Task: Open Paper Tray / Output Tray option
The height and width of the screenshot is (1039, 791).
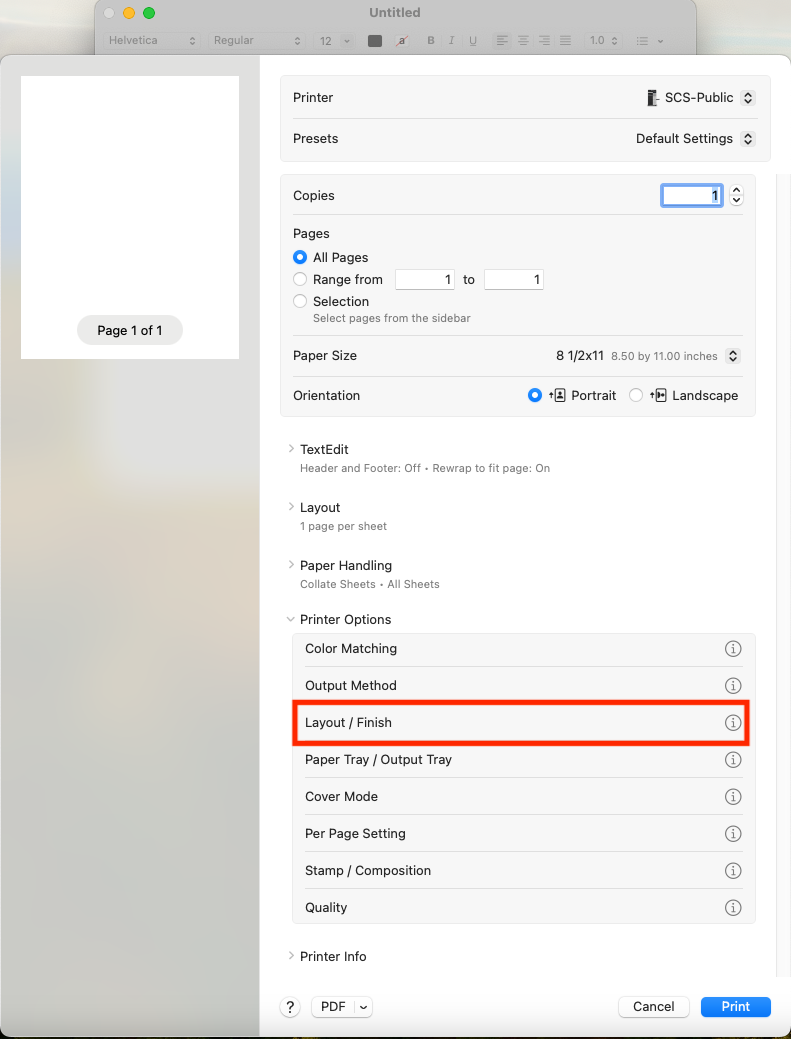Action: point(523,760)
